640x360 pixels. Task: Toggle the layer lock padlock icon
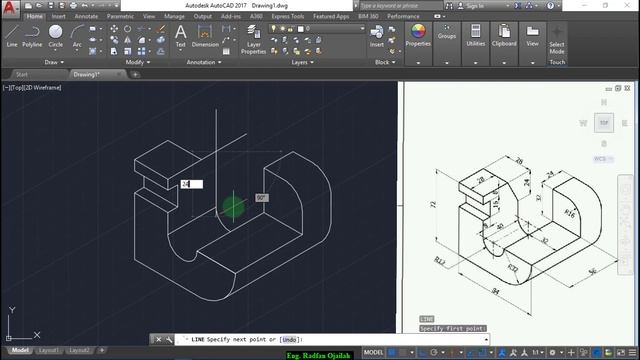(290, 29)
